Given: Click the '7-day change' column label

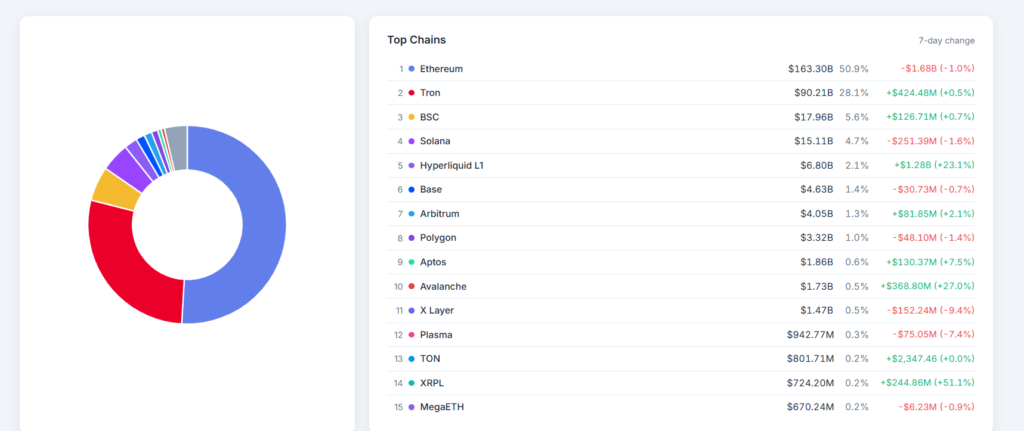Looking at the screenshot, I should (x=946, y=40).
